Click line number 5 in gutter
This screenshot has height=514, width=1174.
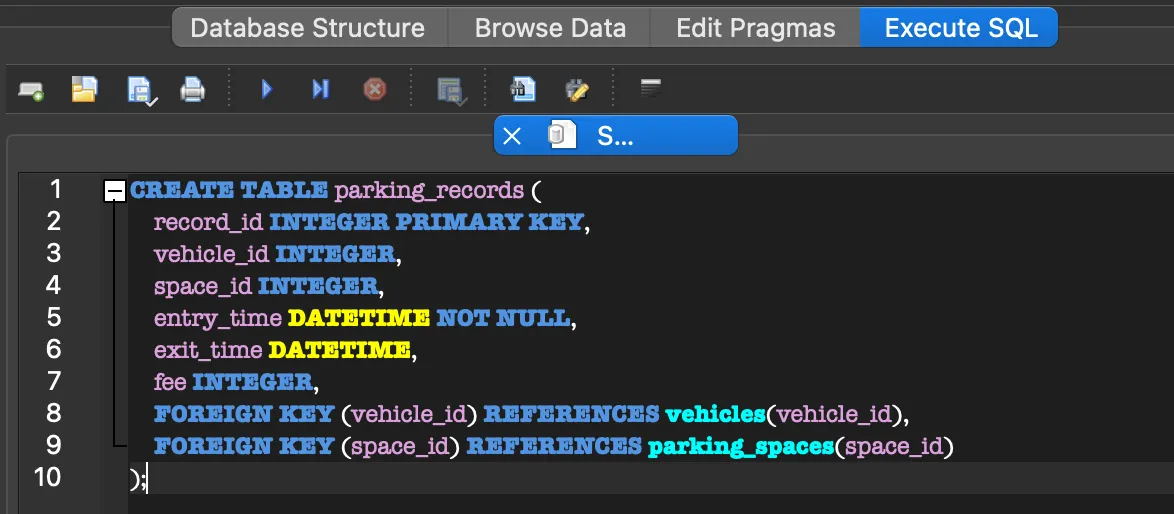[54, 317]
